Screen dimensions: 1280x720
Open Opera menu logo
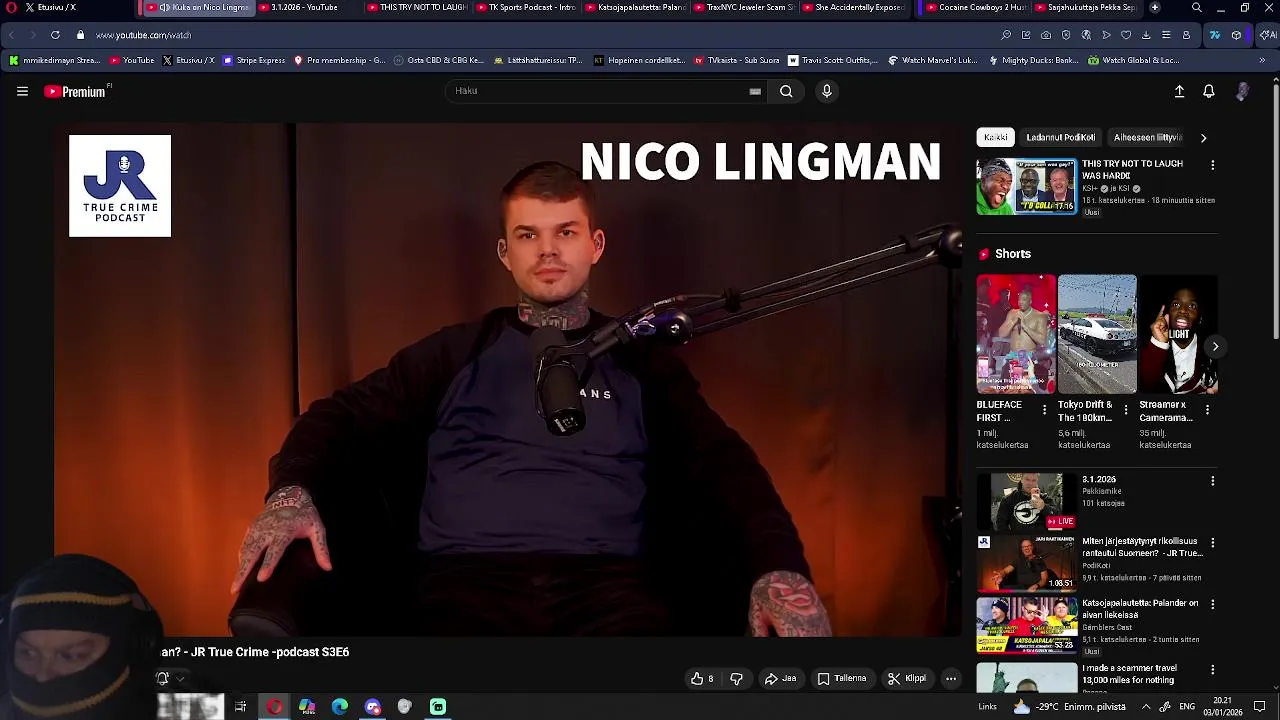click(11, 8)
